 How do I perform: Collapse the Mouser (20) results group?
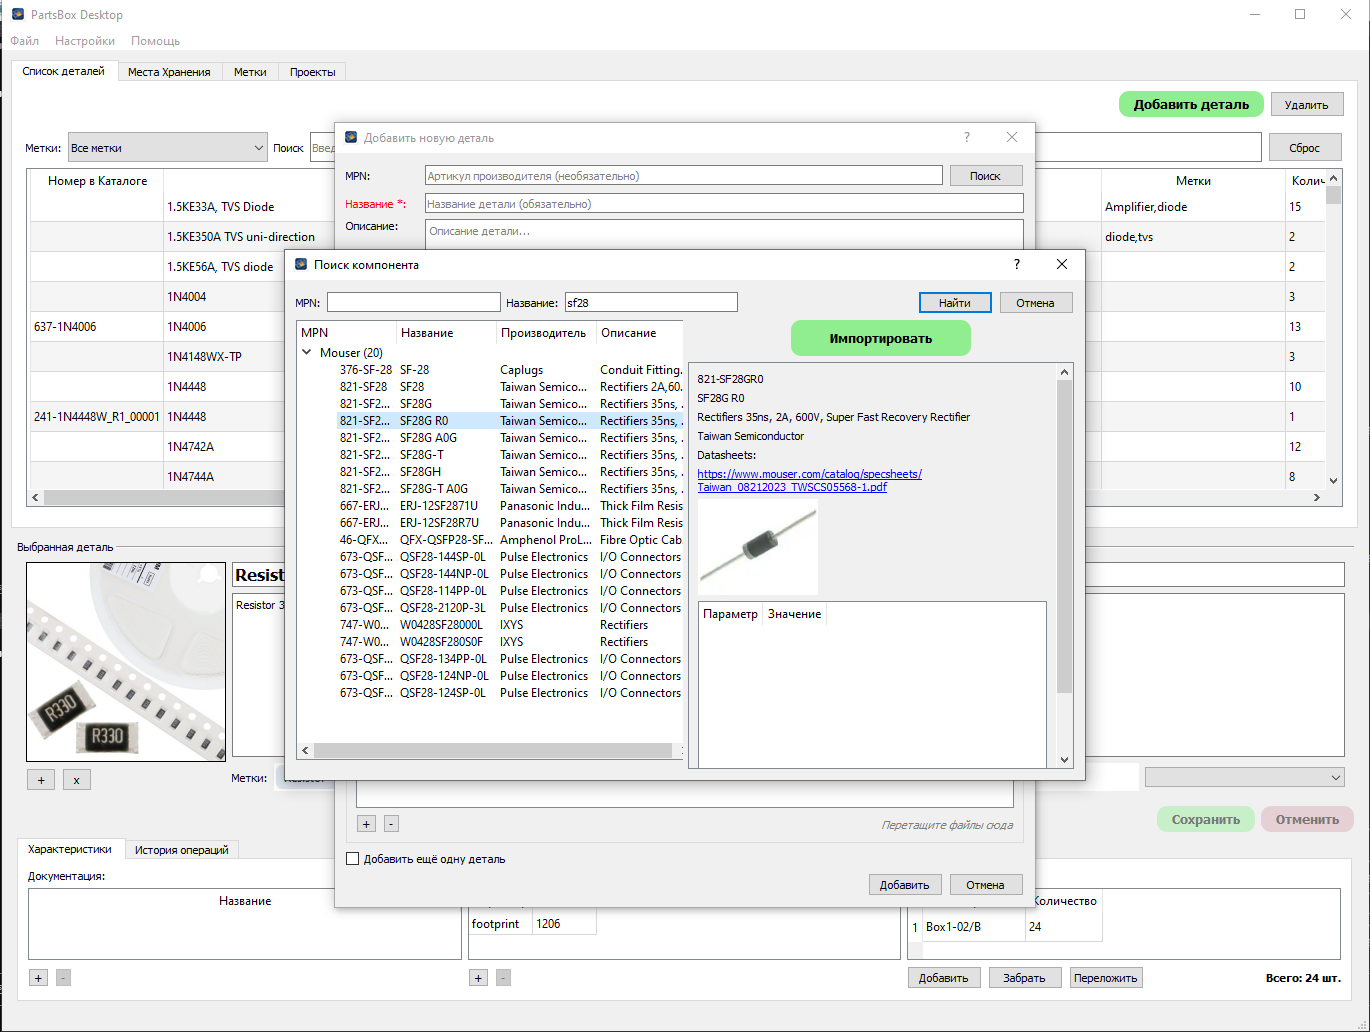[307, 353]
